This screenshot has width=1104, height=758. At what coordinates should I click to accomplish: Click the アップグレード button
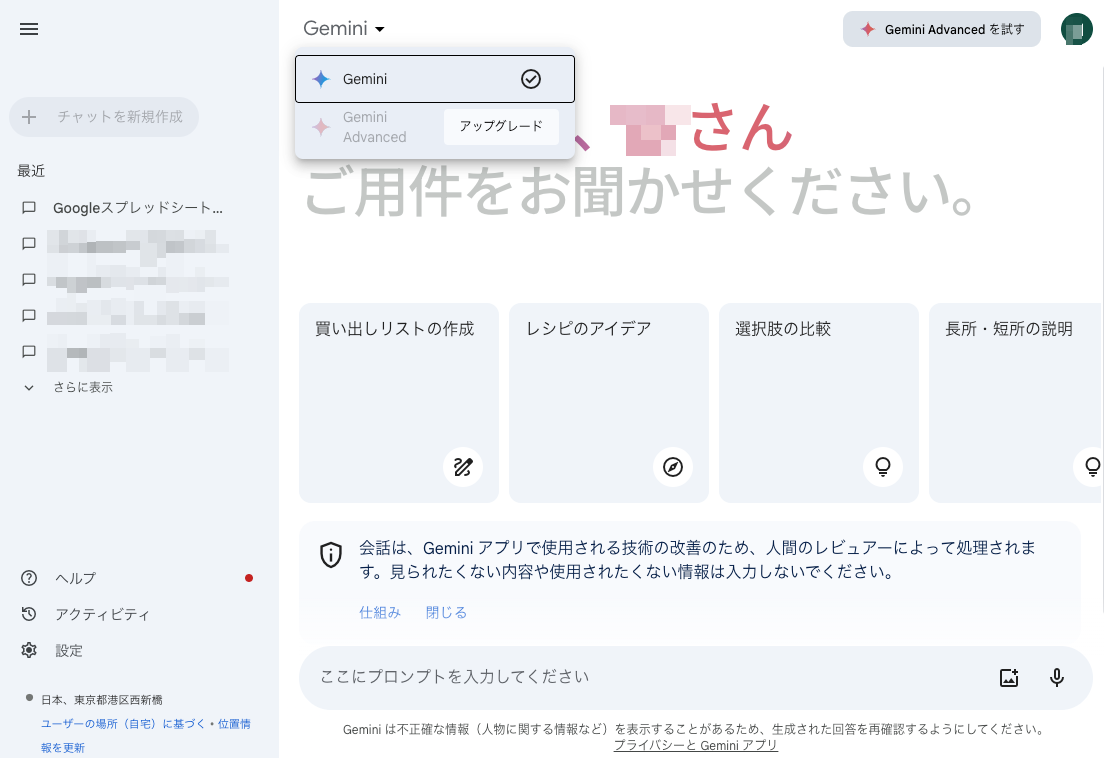click(501, 127)
